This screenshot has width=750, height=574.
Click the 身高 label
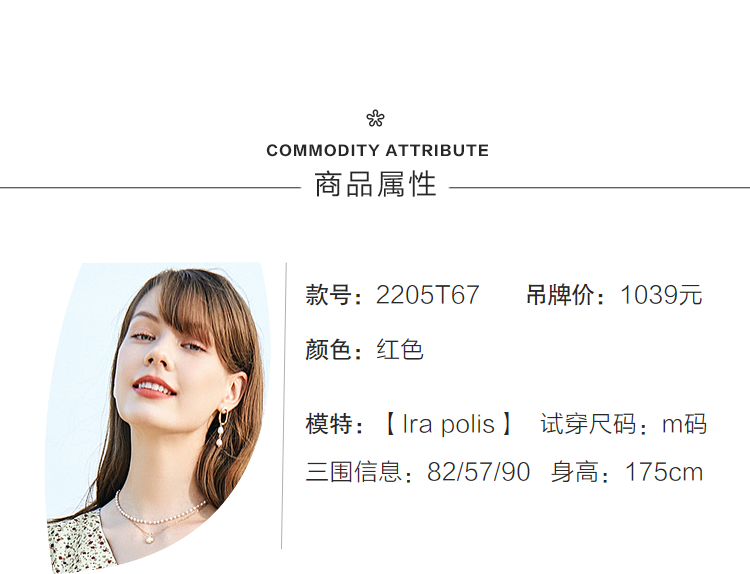577,472
